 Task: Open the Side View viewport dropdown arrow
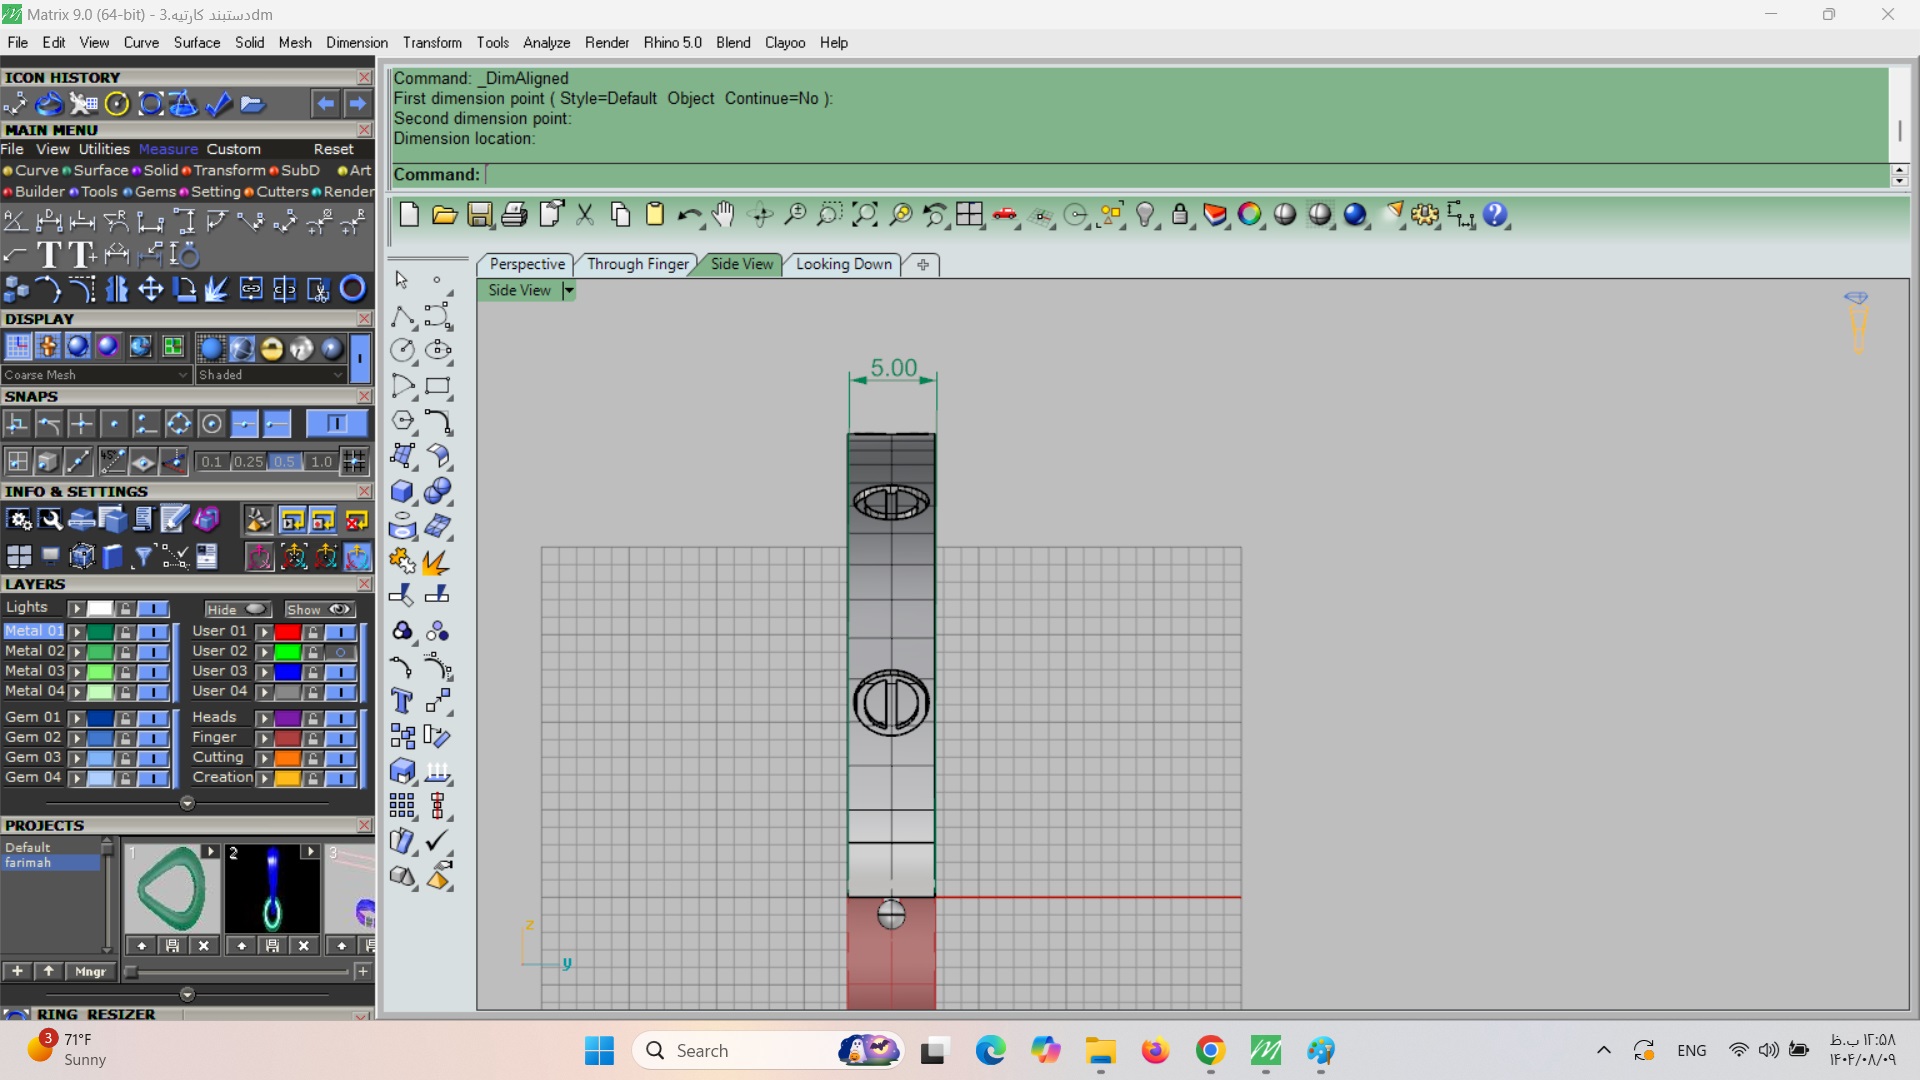tap(569, 291)
